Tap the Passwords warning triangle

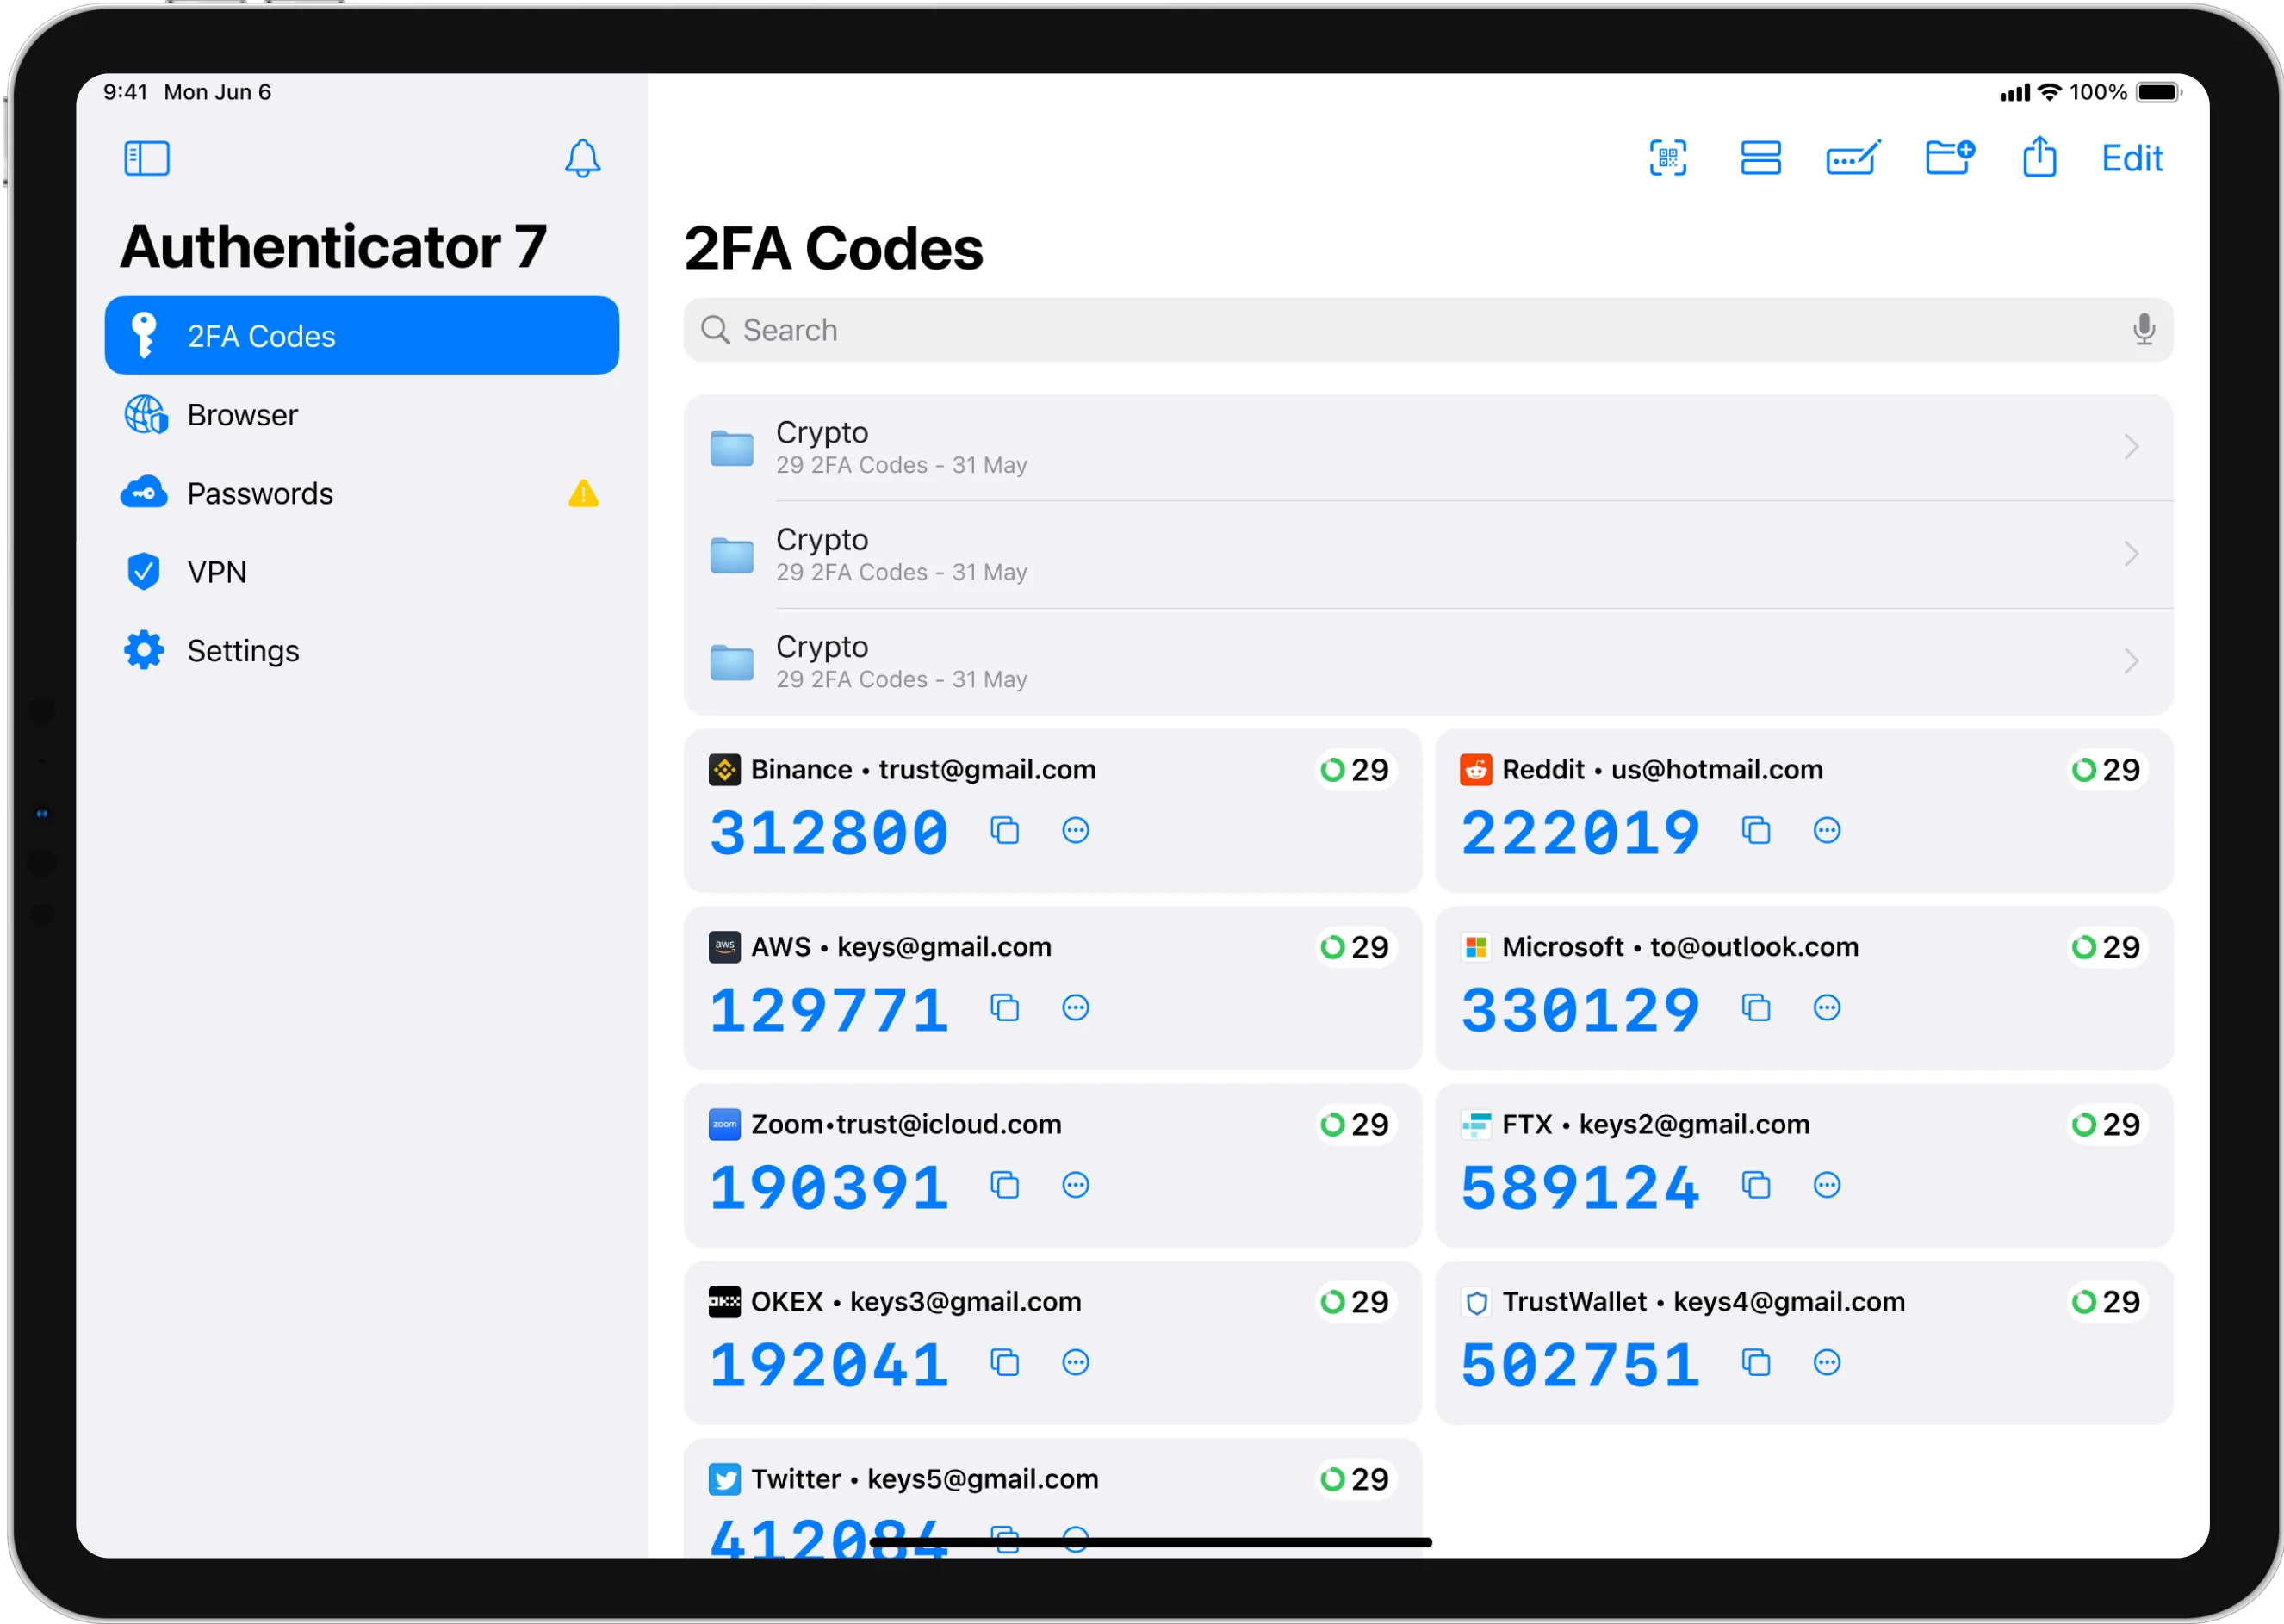[x=583, y=493]
